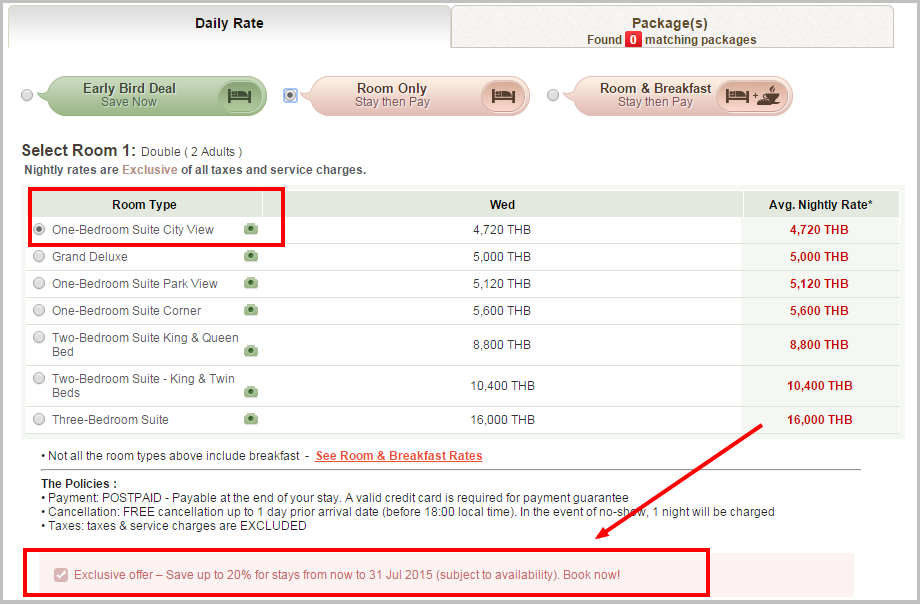View camera icon for One-Bedroom Suite Corner
The image size is (920, 605).
251,310
